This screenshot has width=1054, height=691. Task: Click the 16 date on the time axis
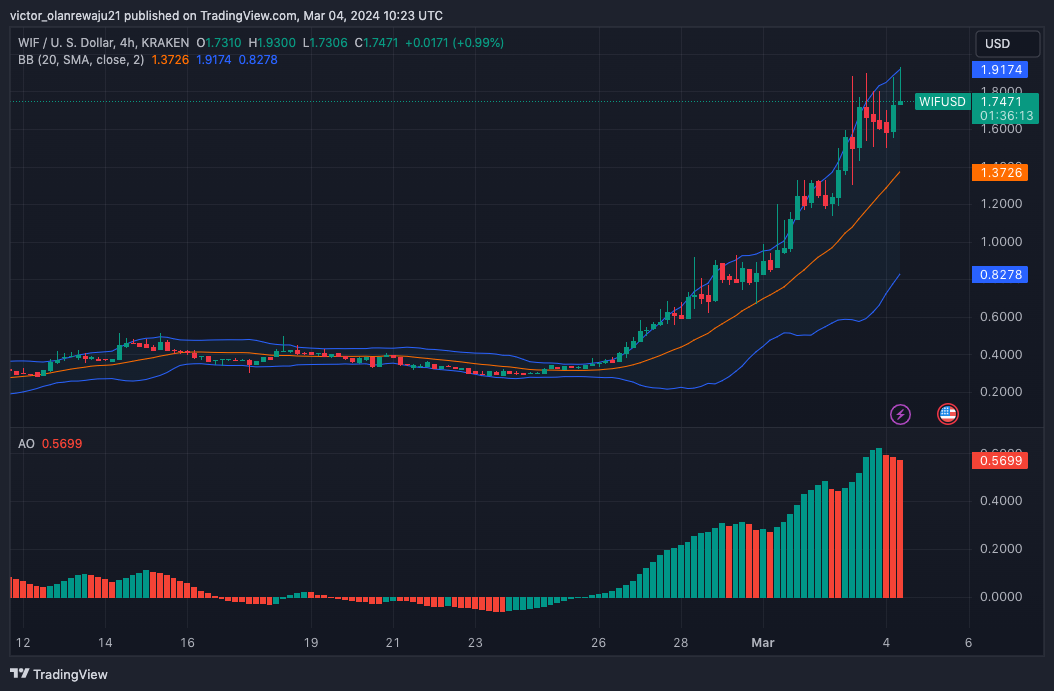click(188, 643)
